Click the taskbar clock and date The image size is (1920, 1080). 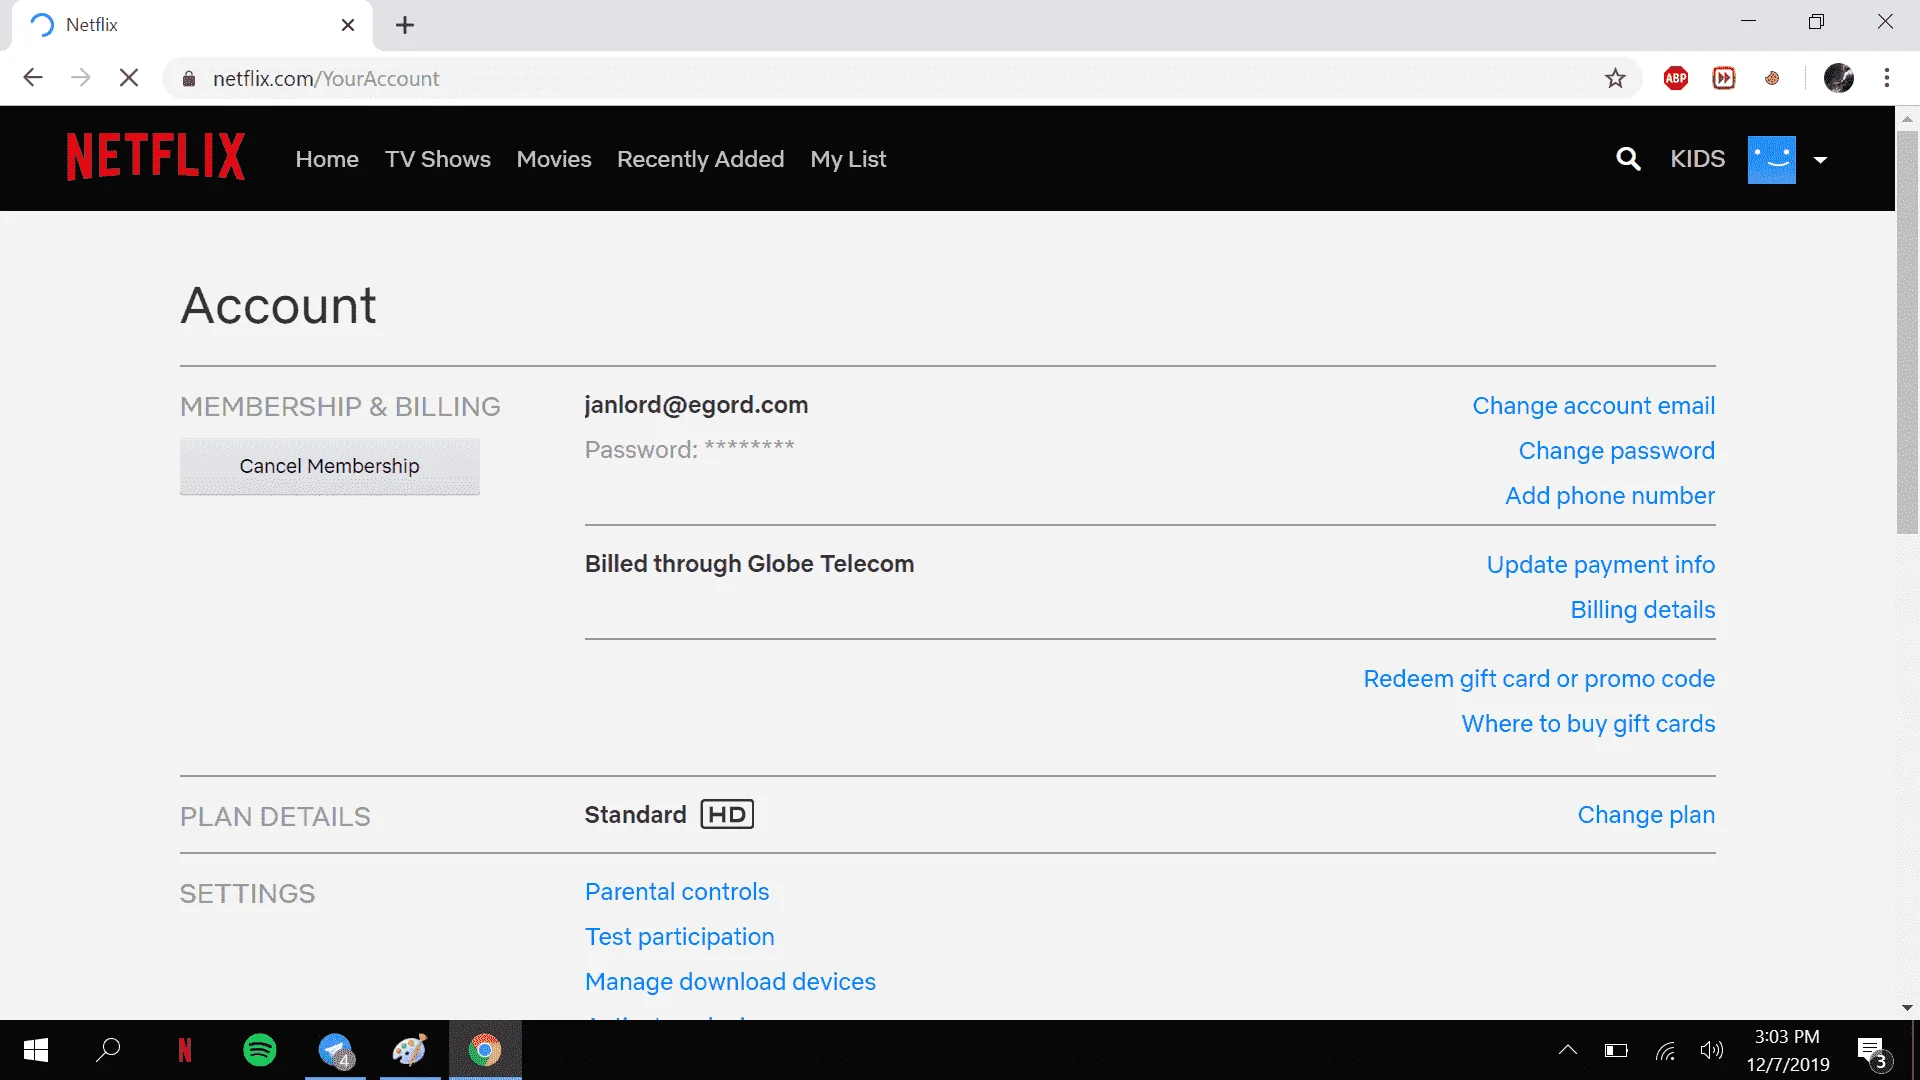pos(1788,1050)
